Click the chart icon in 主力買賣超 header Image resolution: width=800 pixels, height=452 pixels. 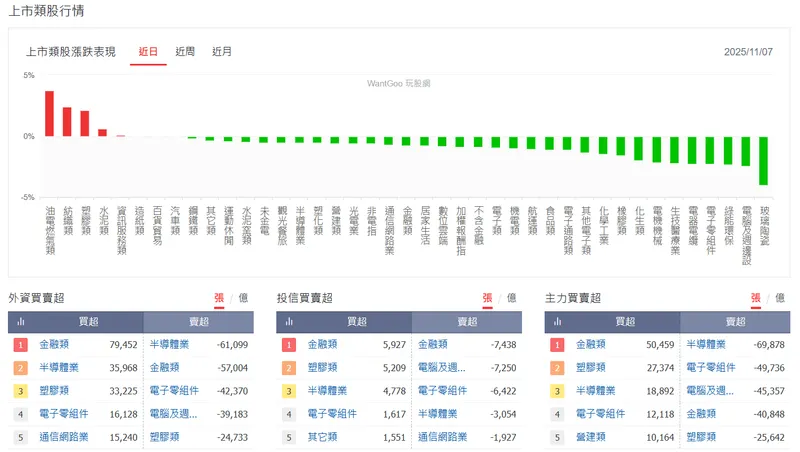[x=558, y=321]
